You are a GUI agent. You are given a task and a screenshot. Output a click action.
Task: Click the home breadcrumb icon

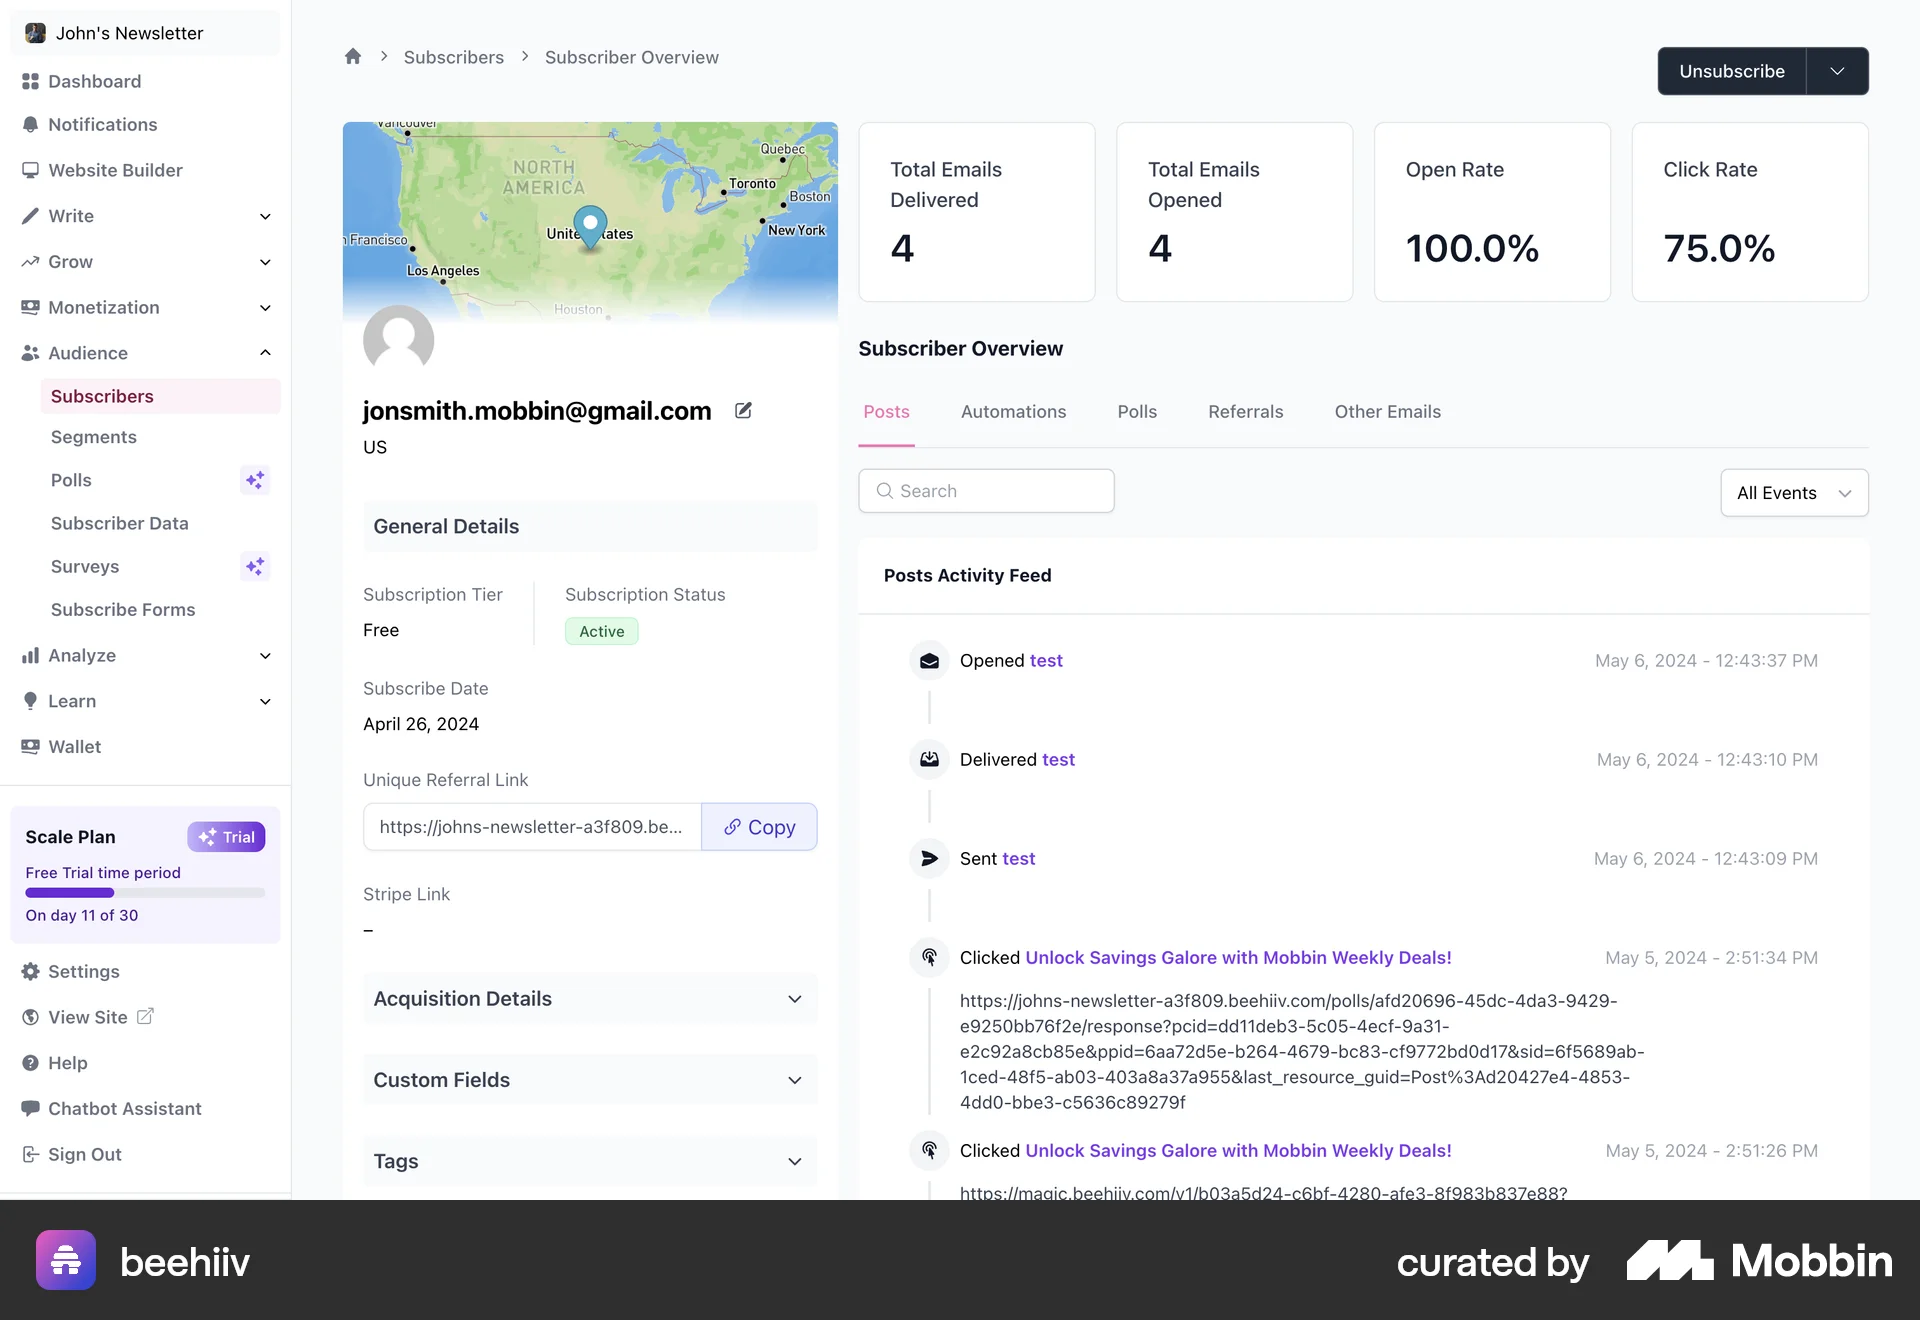click(x=352, y=56)
